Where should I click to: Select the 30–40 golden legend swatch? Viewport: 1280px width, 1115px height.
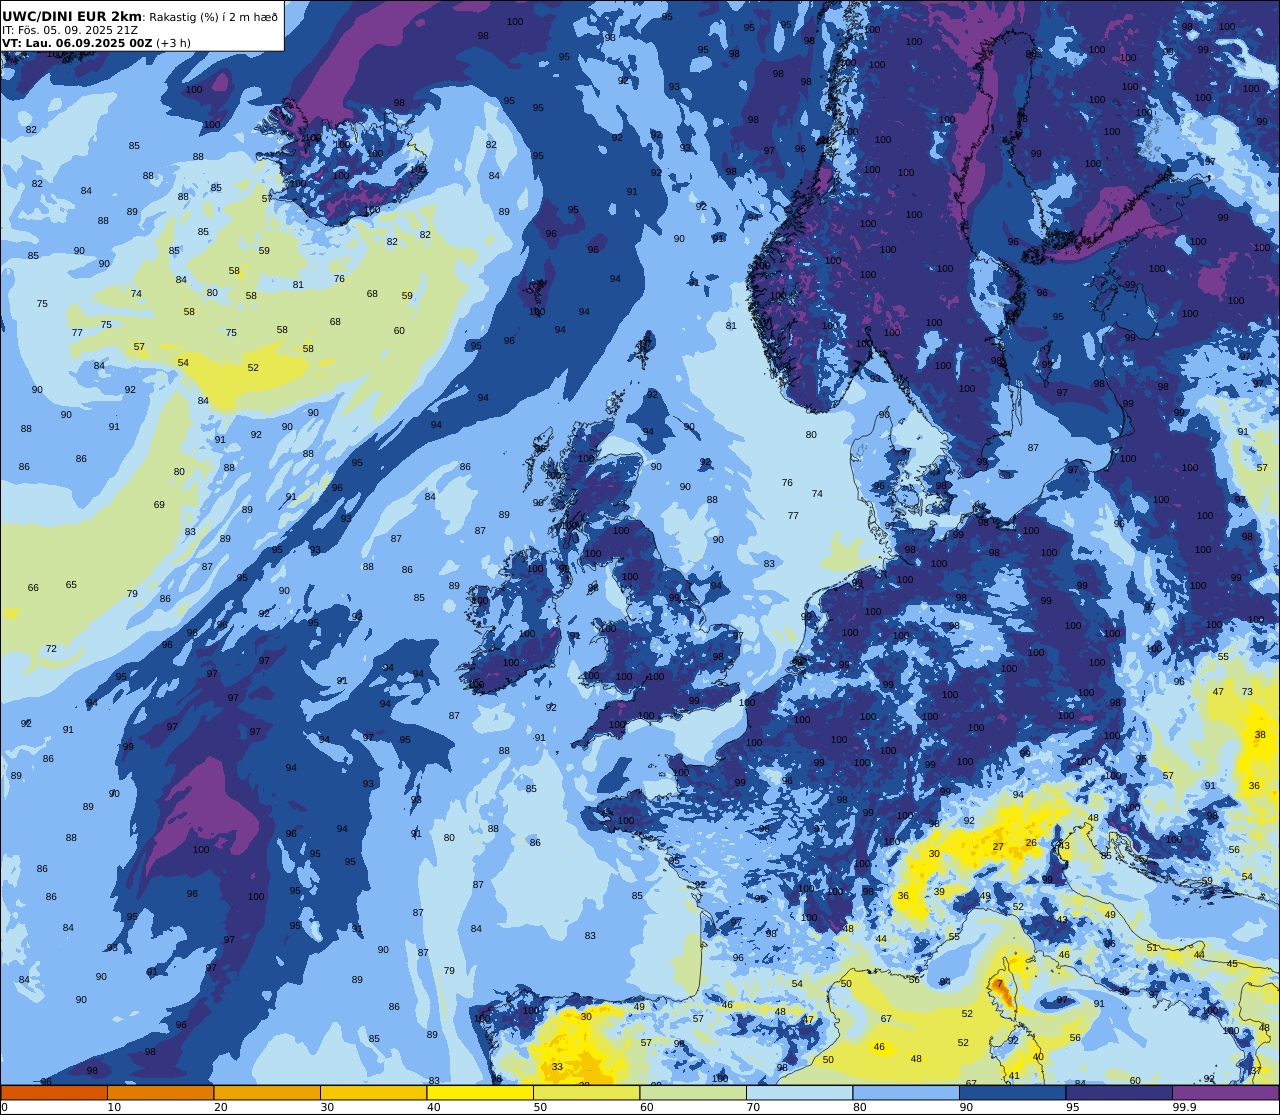pyautogui.click(x=373, y=1092)
